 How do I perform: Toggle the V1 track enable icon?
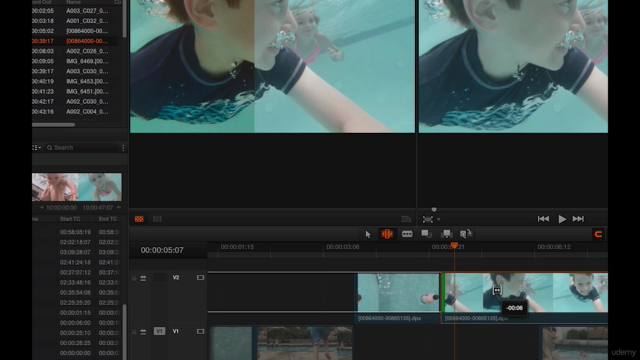(200, 331)
